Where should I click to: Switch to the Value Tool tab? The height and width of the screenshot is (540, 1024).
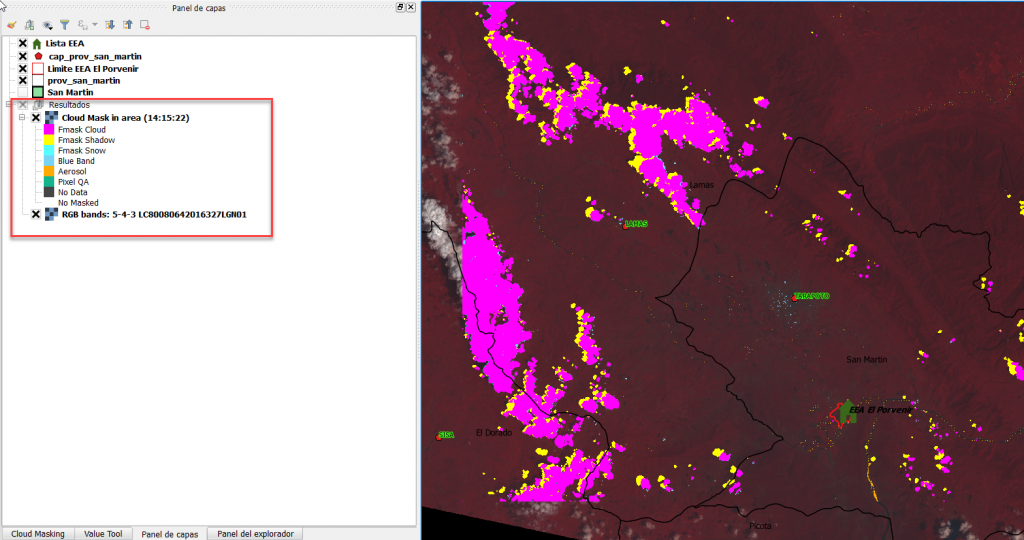(103, 533)
